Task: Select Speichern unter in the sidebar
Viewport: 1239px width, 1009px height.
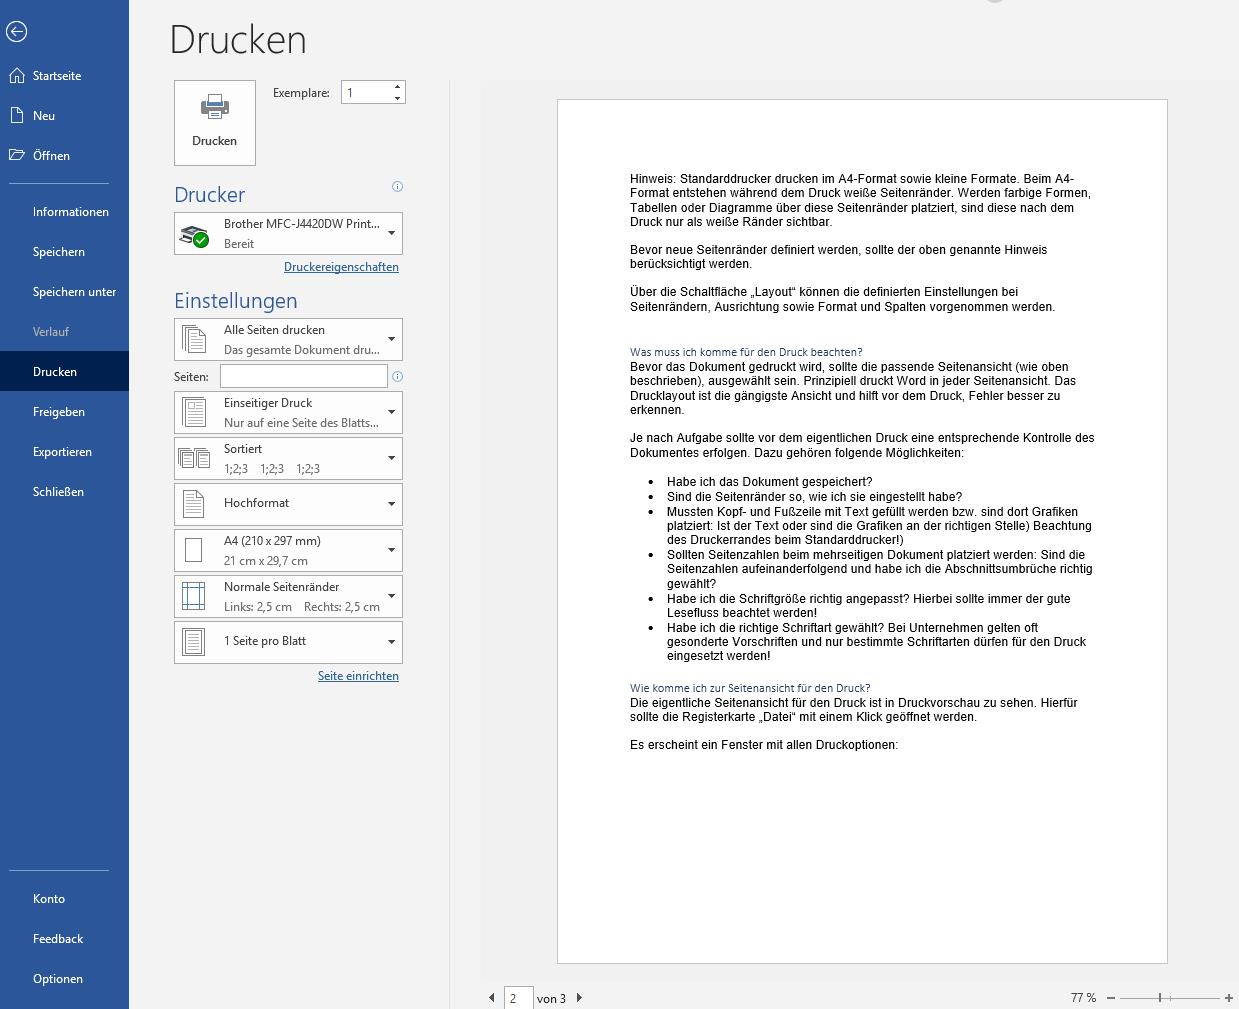Action: click(x=74, y=292)
